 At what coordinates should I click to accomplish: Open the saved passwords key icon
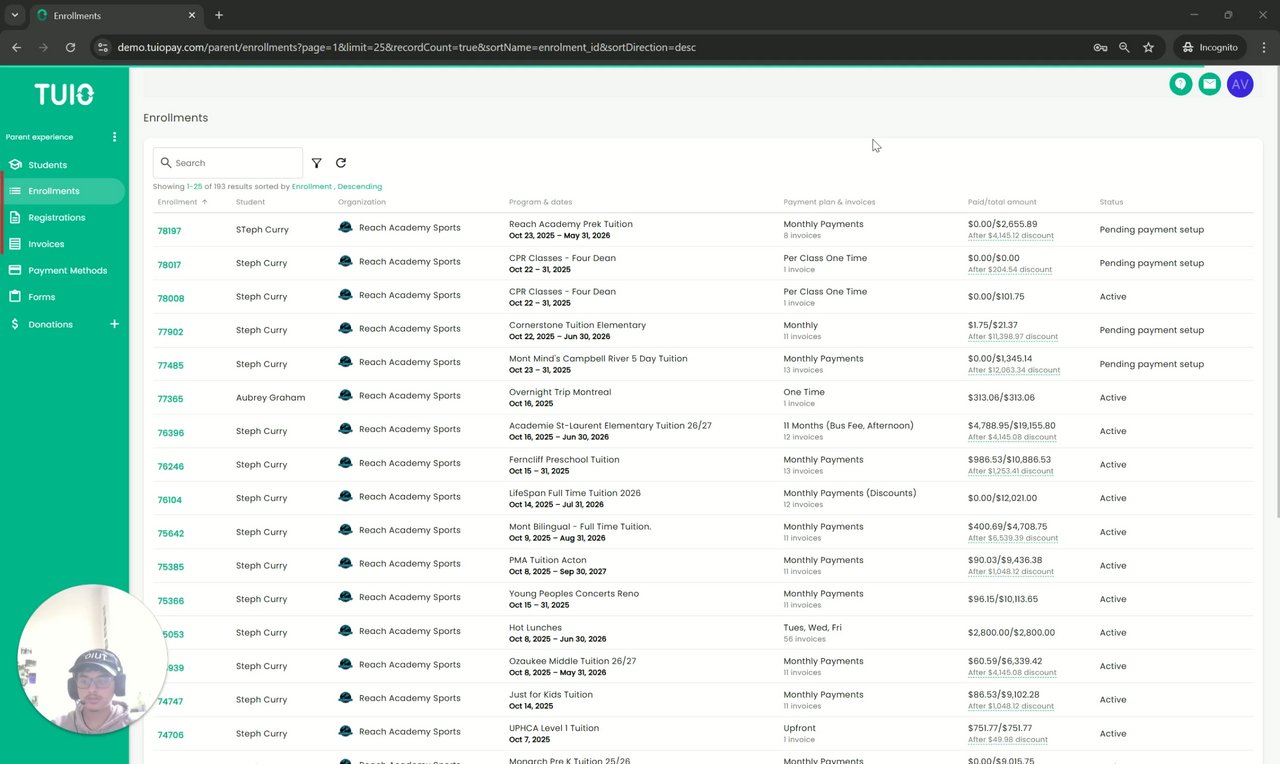(x=1100, y=47)
